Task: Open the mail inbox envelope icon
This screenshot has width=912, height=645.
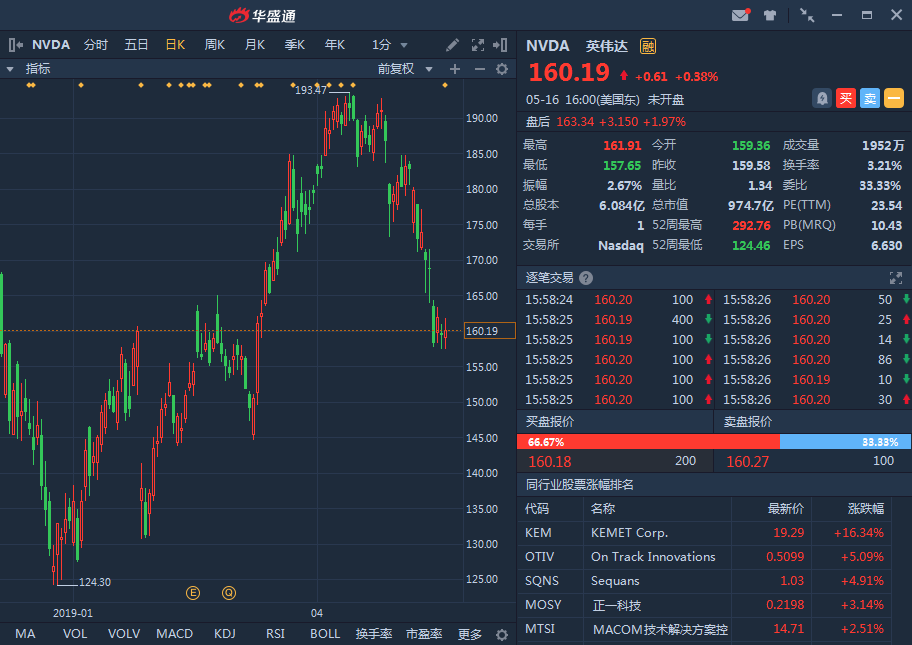Action: [740, 15]
